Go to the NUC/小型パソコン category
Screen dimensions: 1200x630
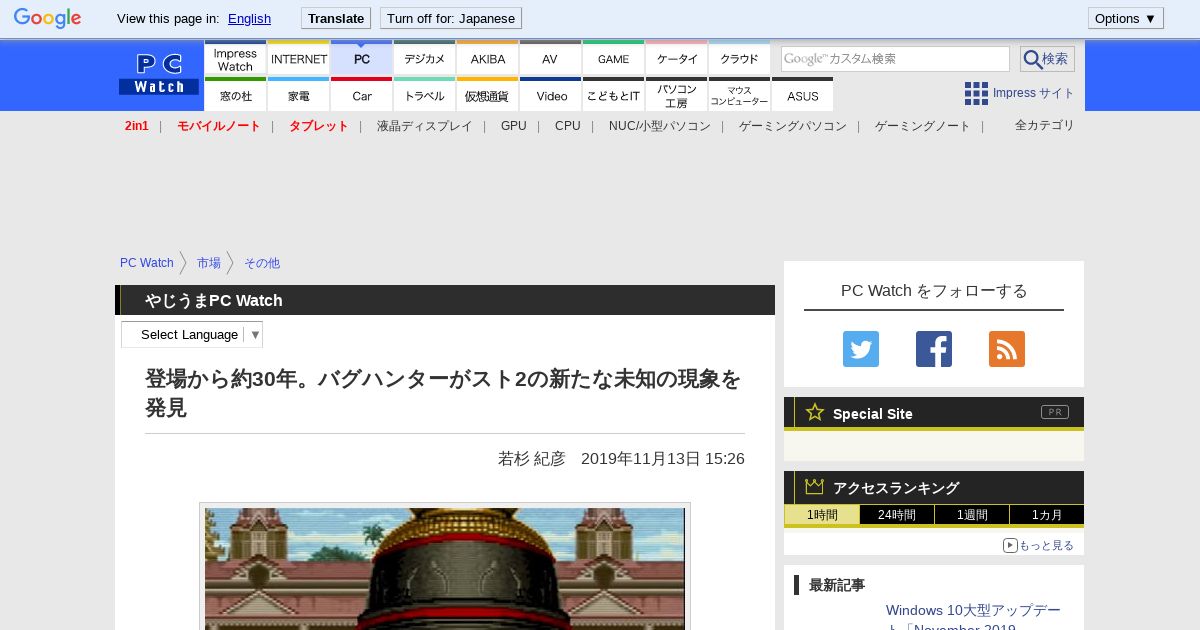[x=660, y=126]
